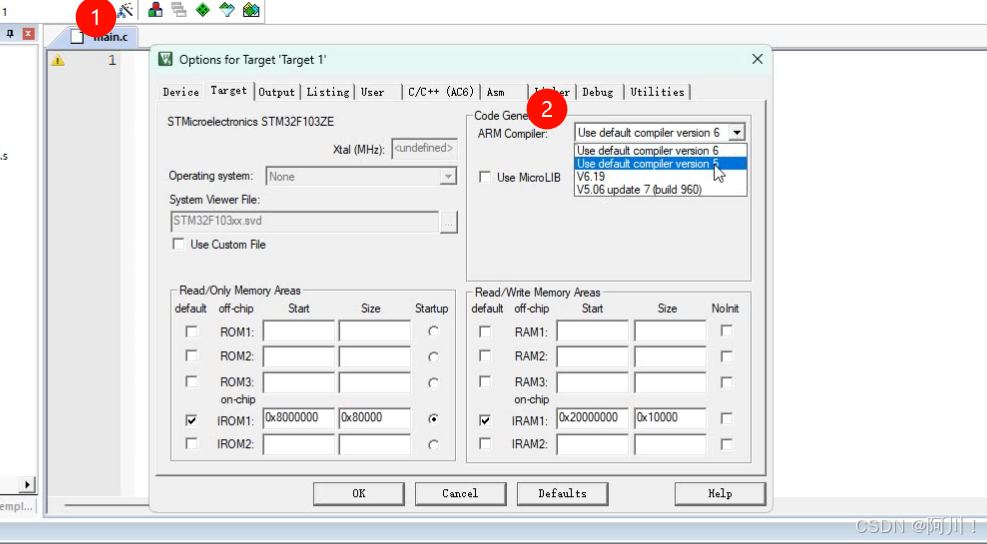The height and width of the screenshot is (544, 987).
Task: Switch to the Asm tab
Action: [x=504, y=92]
